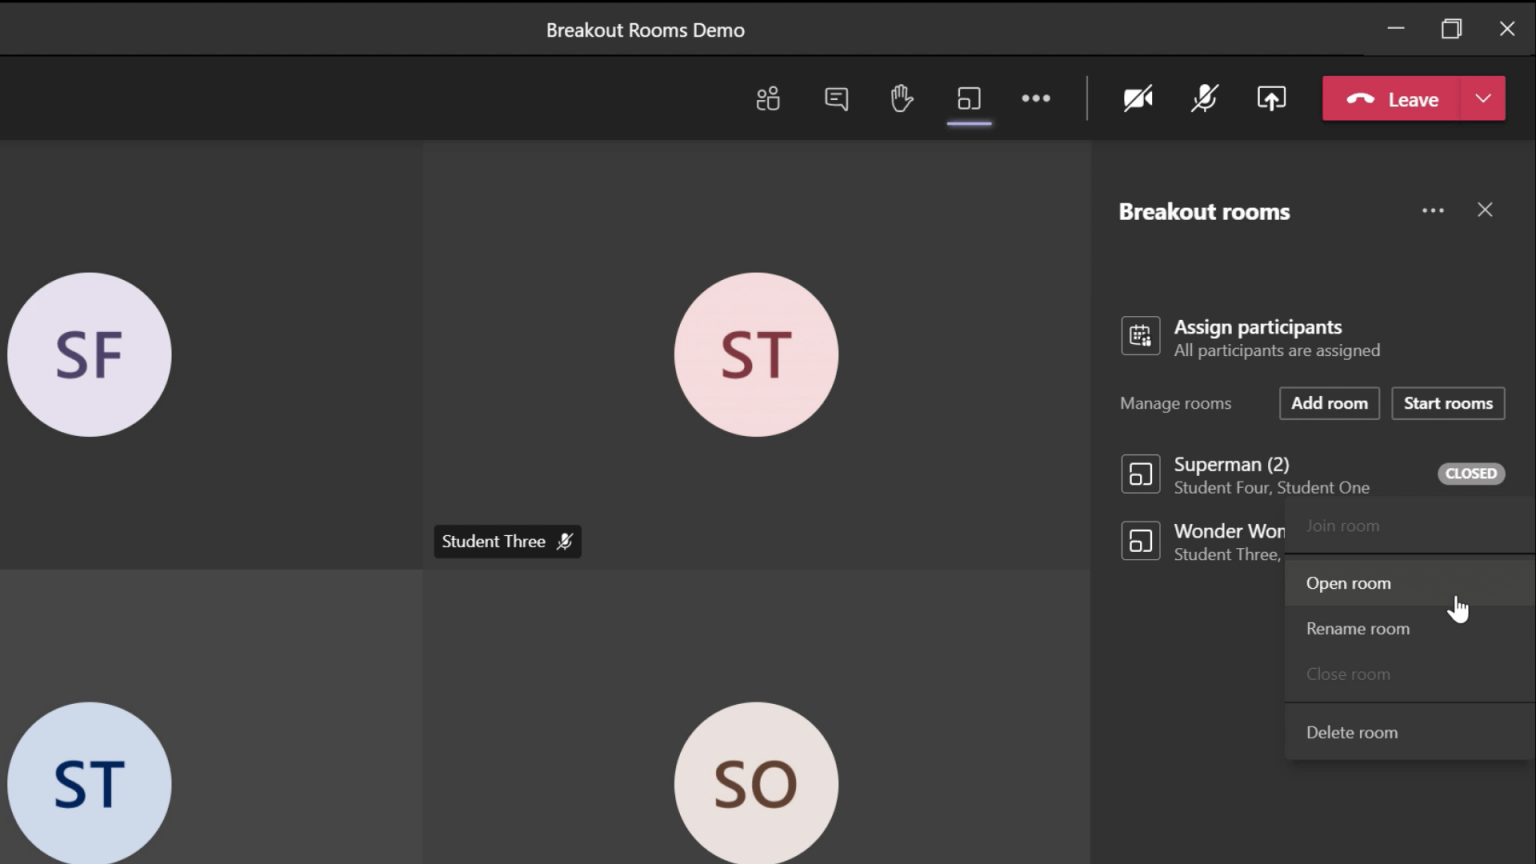Open the meeting chat

[x=836, y=98]
